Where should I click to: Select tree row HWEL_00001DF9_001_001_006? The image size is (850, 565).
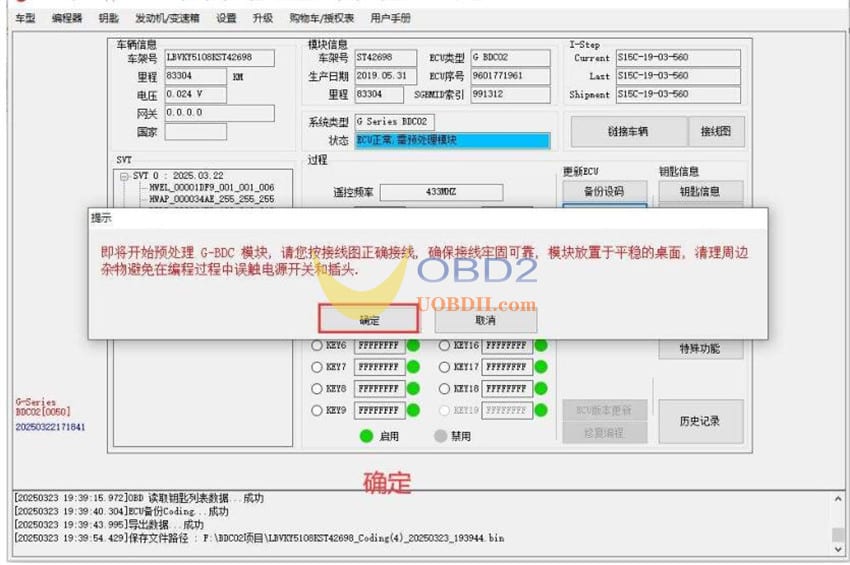click(x=211, y=188)
